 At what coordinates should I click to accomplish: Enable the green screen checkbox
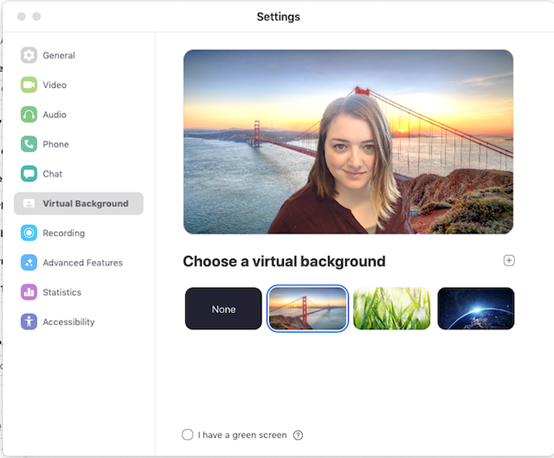click(187, 435)
